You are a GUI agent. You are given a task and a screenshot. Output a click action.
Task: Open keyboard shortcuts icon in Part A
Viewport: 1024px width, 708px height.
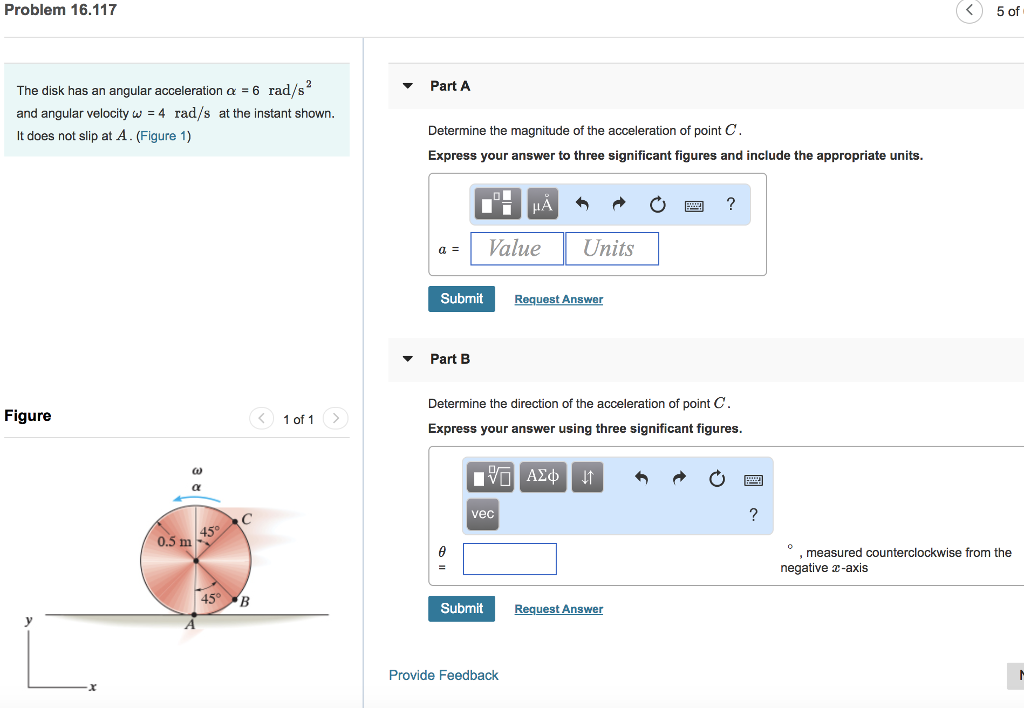pos(694,206)
